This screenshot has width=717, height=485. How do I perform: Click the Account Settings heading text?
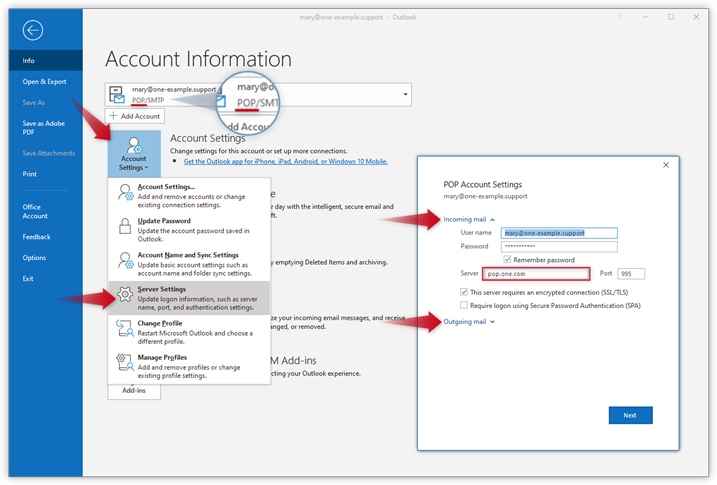coord(208,138)
